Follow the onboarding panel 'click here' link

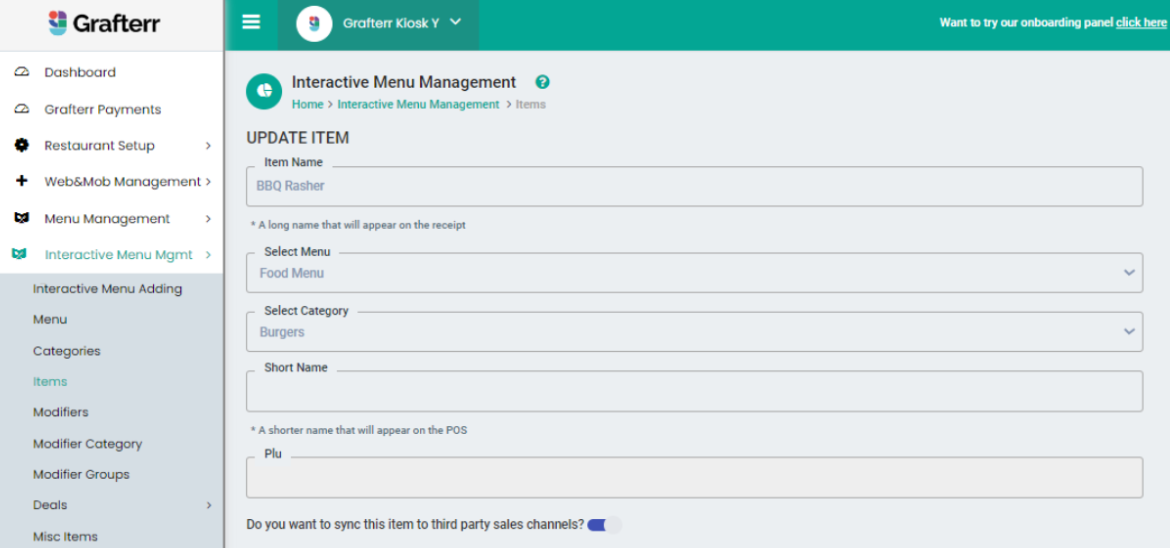click(1141, 22)
